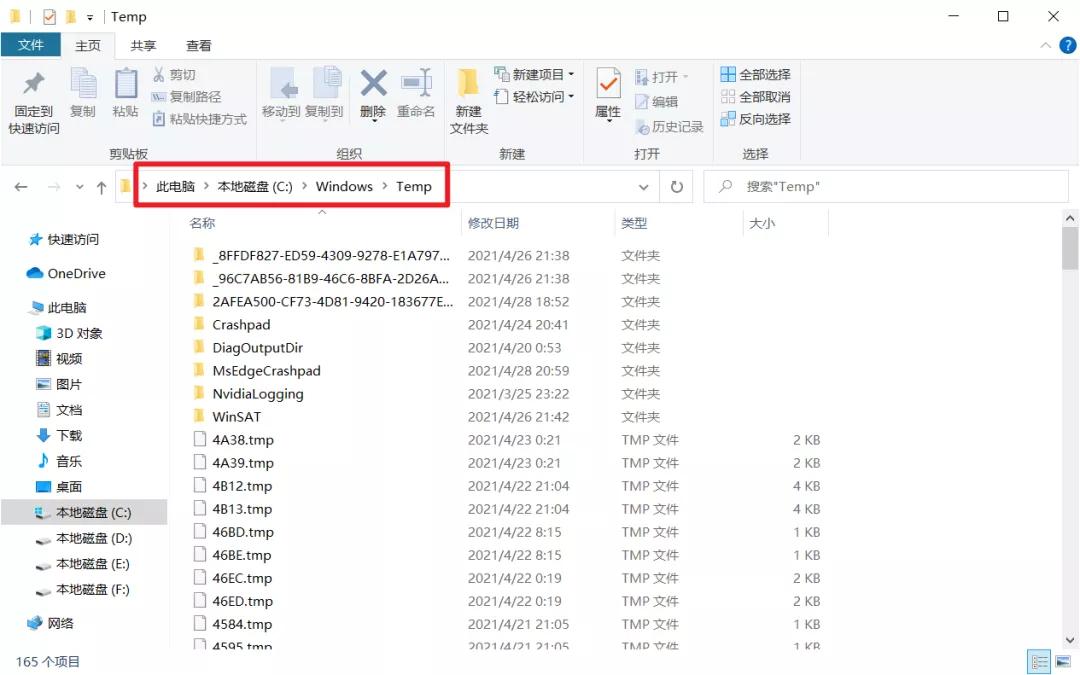Switch to the 查看 (View) ribbon tab
The width and height of the screenshot is (1080, 675).
(197, 44)
